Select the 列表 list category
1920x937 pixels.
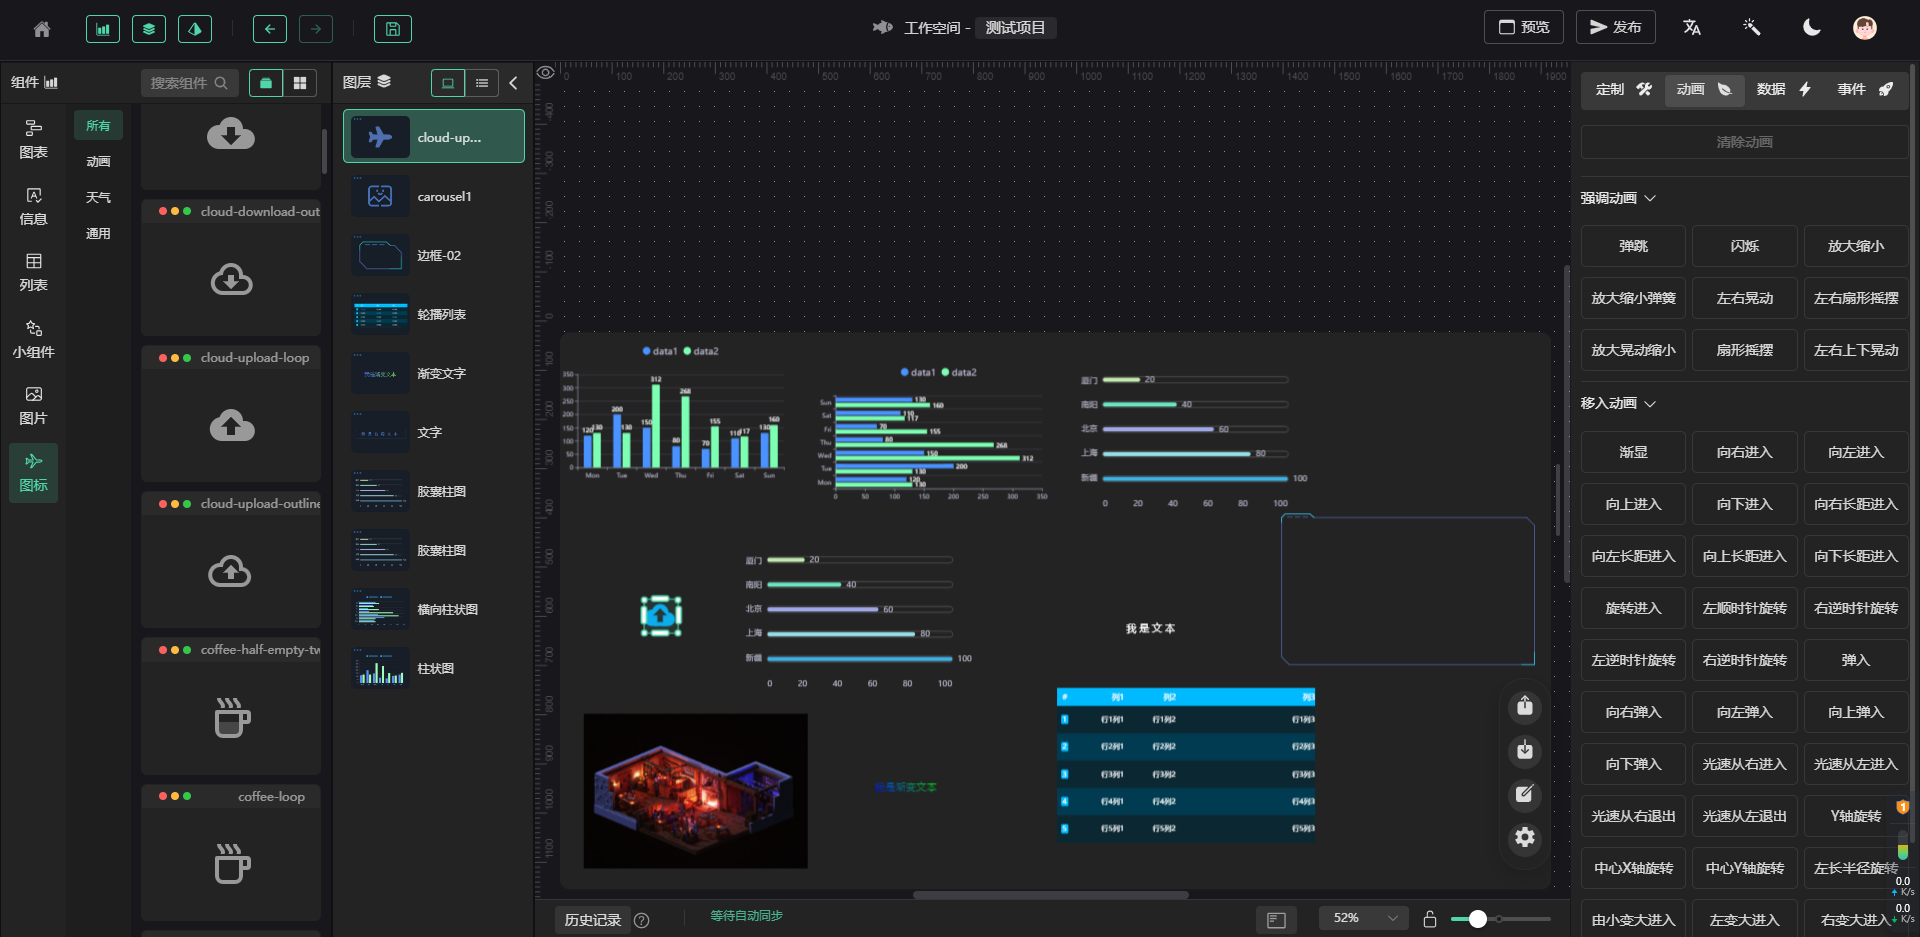coord(33,272)
